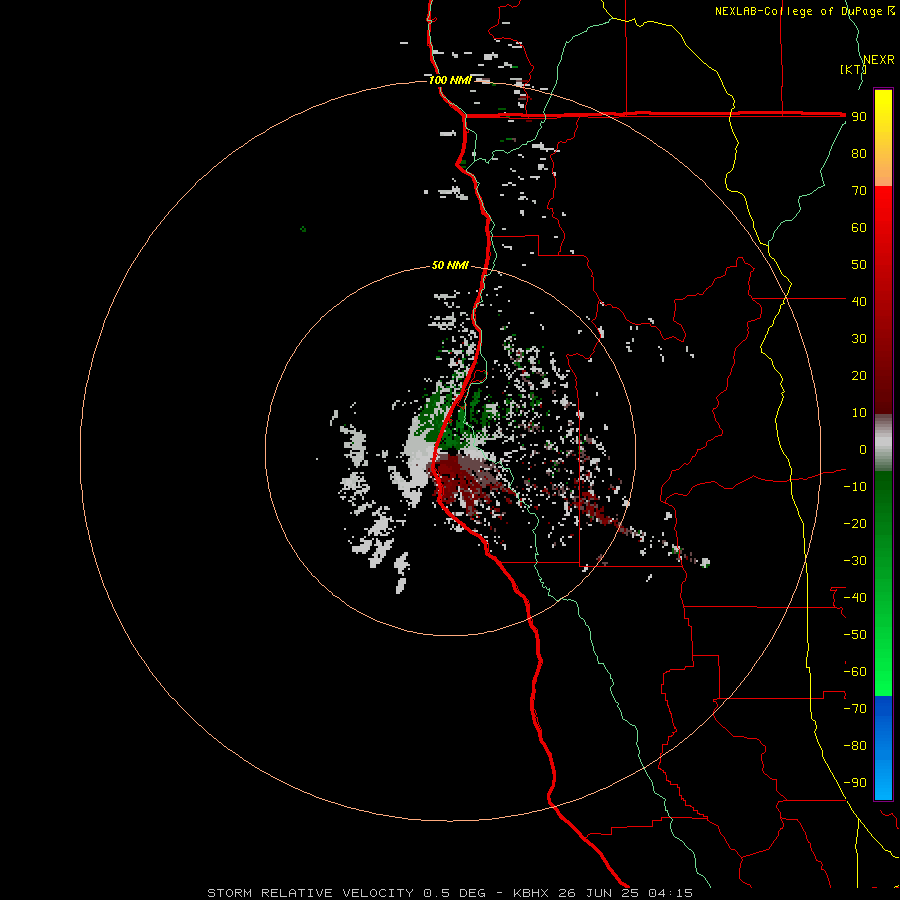Click the -90 scale value
The image size is (900, 900).
pos(855,783)
